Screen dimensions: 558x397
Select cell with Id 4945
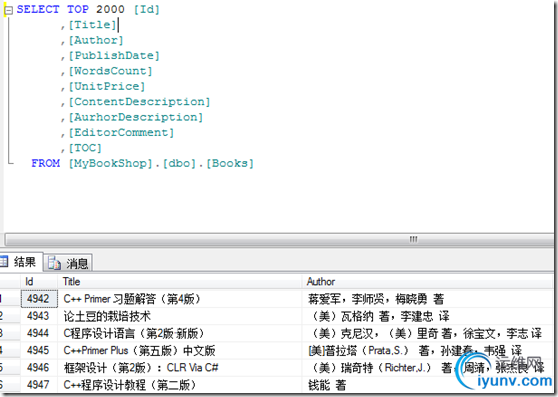tap(39, 350)
